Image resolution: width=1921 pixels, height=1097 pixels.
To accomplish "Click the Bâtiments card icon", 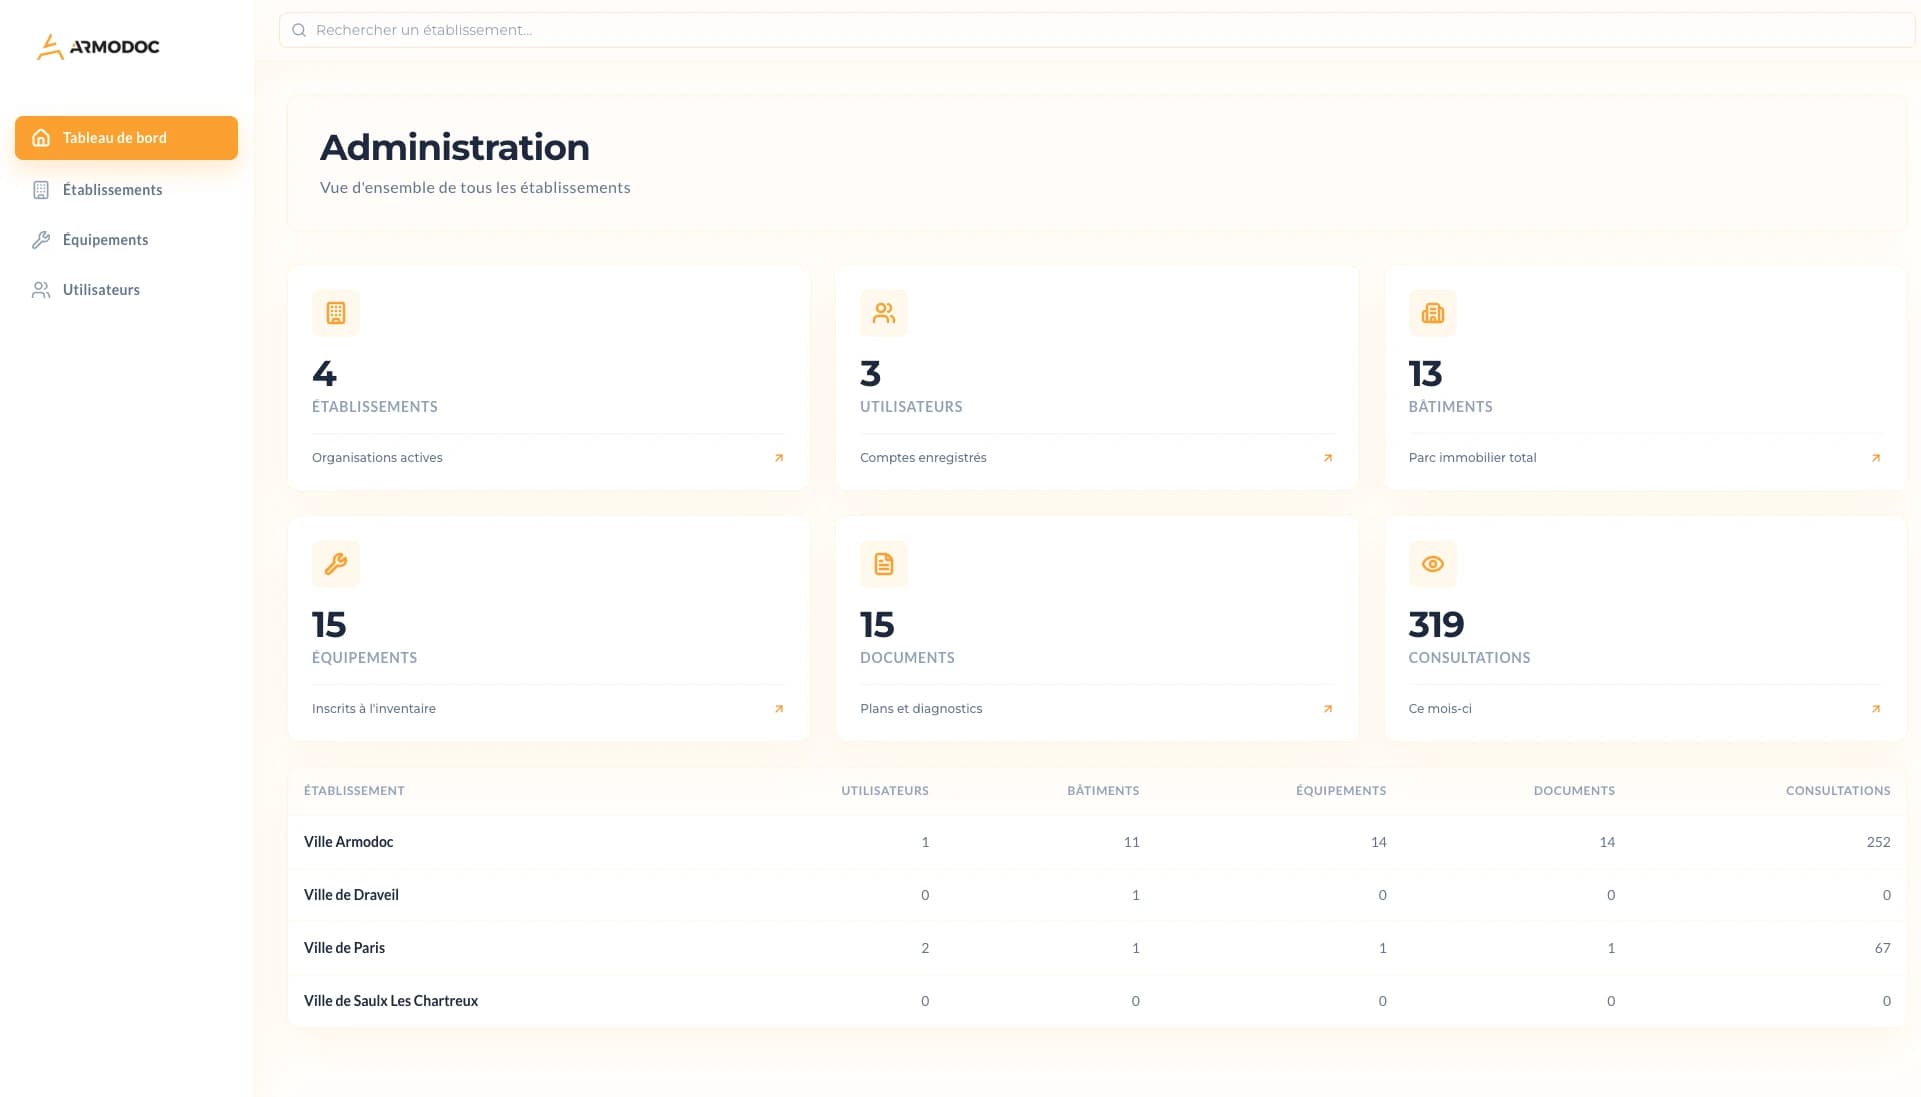I will 1432,313.
